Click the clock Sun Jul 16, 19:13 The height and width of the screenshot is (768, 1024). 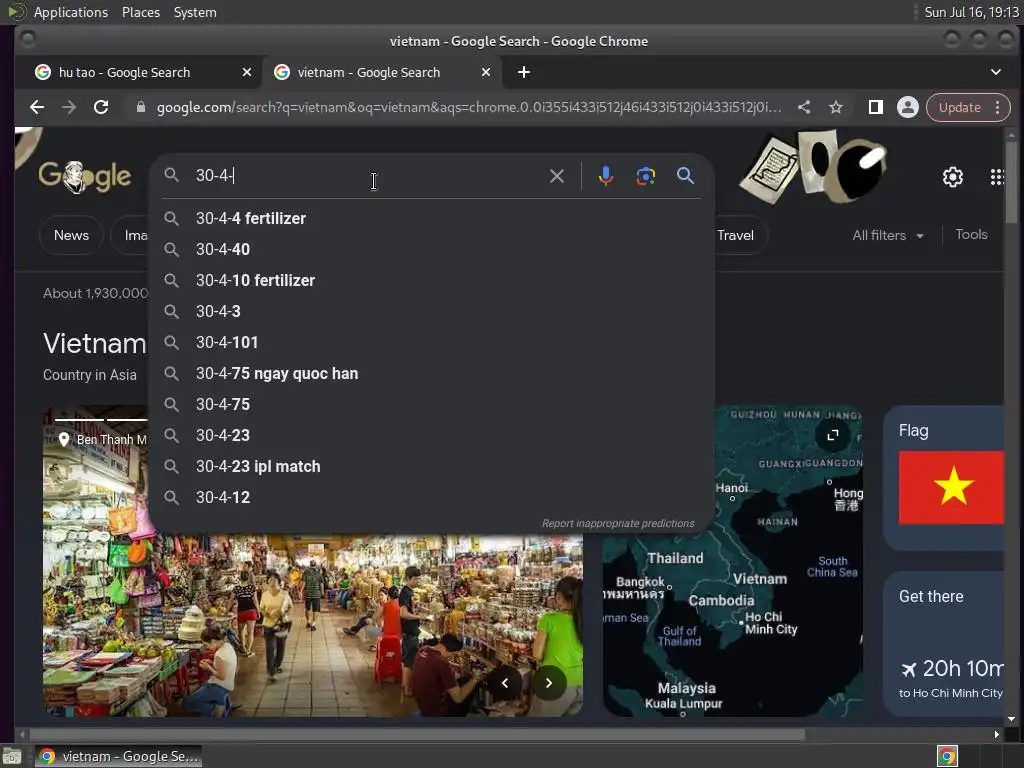tap(971, 12)
